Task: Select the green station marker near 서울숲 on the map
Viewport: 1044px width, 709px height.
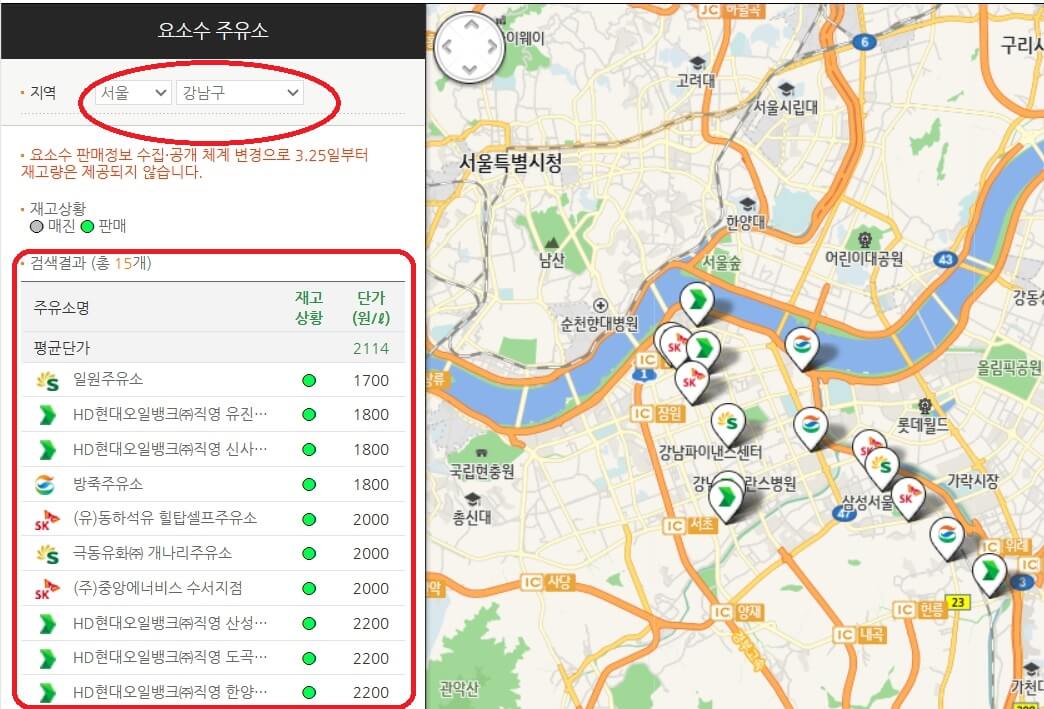Action: (697, 298)
